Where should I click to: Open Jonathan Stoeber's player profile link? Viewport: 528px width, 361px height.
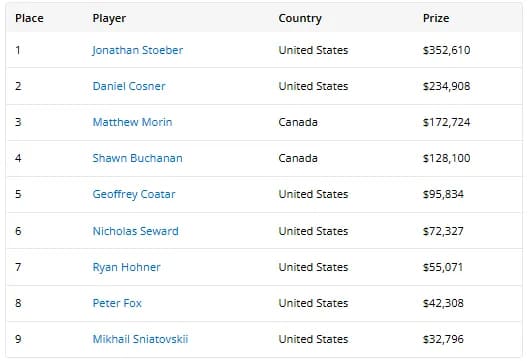coord(138,51)
